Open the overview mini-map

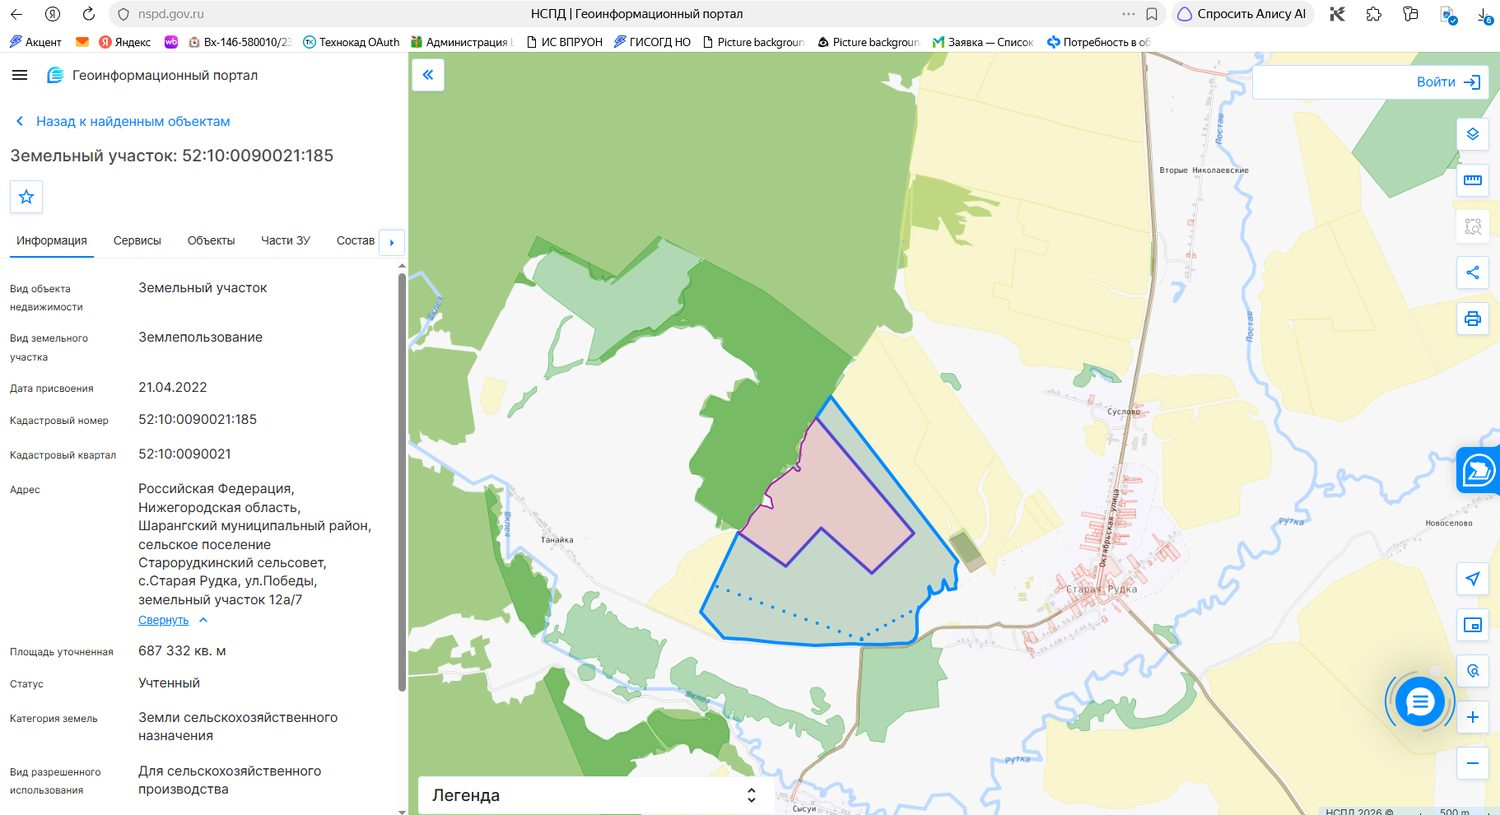click(x=1472, y=625)
